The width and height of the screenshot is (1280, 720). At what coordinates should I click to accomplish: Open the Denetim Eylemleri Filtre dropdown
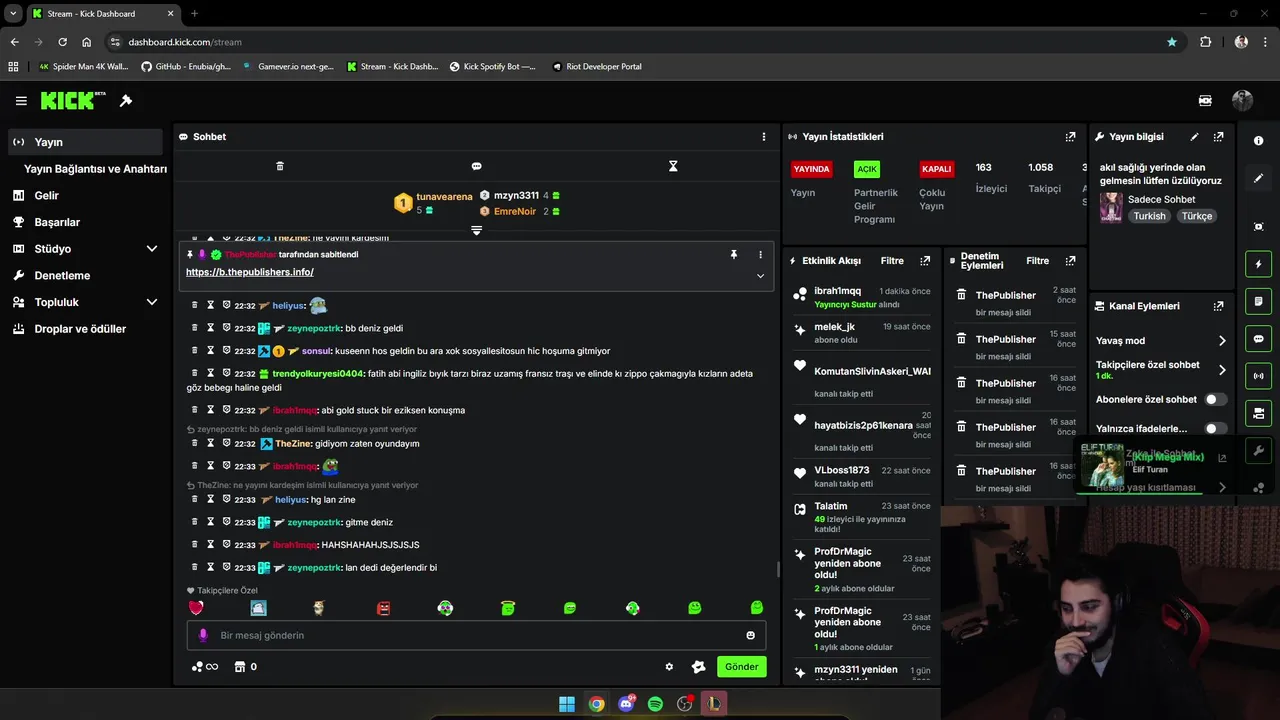click(1038, 261)
